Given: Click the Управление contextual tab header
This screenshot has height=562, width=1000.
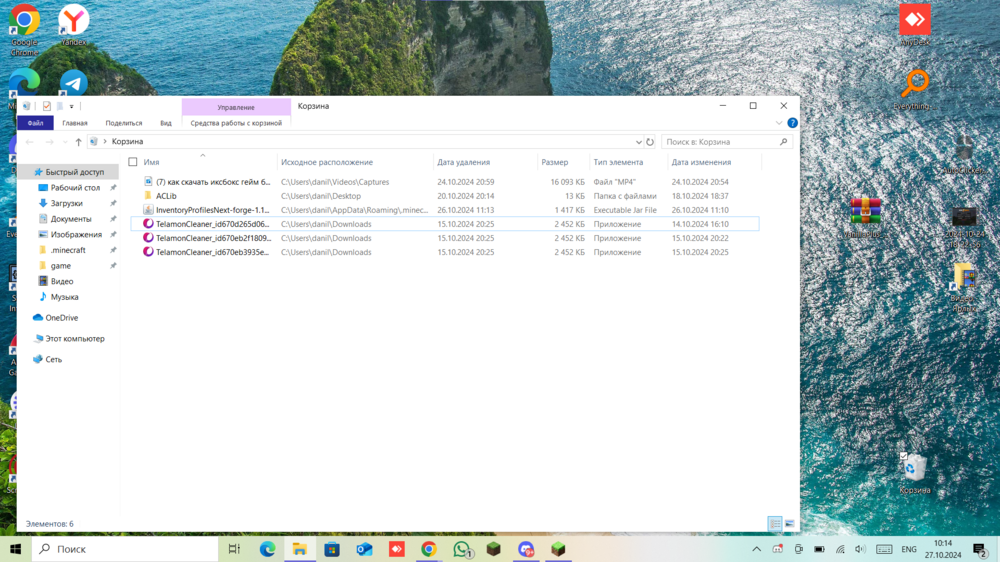Looking at the screenshot, I should pyautogui.click(x=236, y=107).
